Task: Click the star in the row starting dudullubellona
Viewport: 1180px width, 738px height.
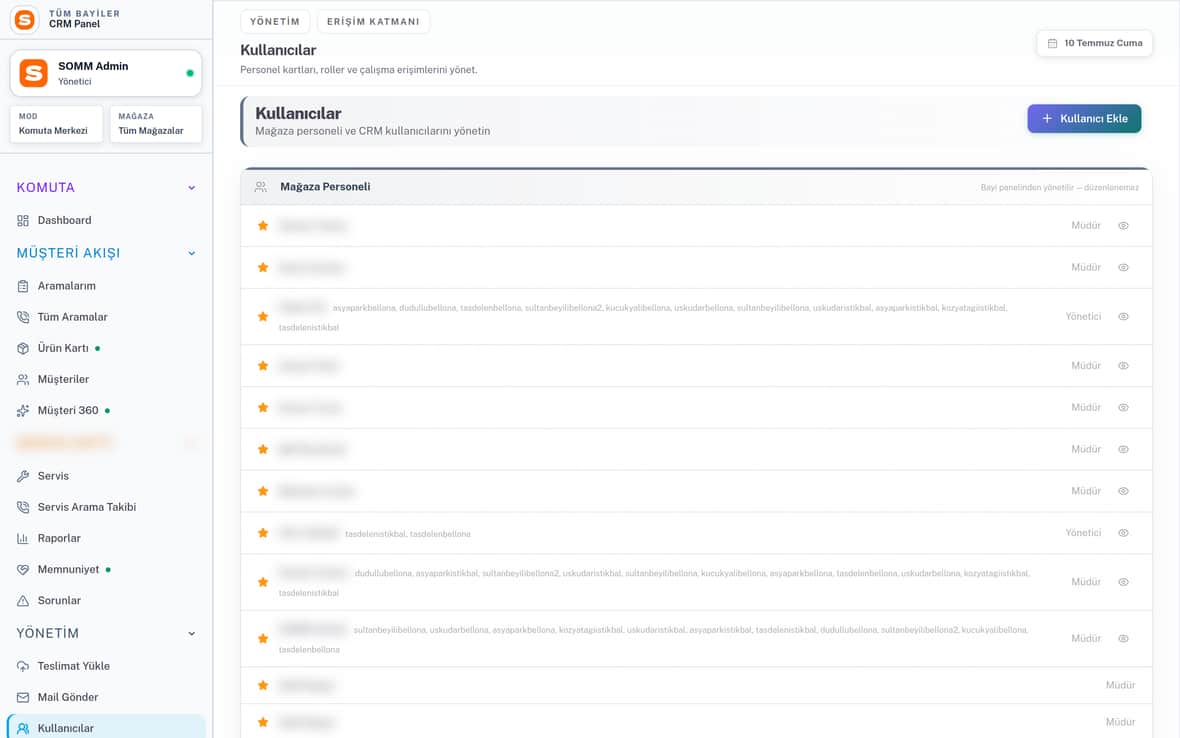Action: pyautogui.click(x=263, y=582)
